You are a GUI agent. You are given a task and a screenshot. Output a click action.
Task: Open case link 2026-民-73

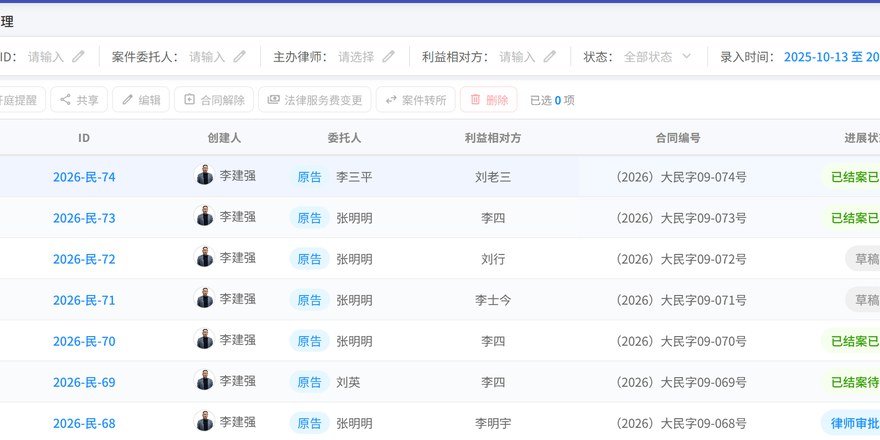(84, 218)
